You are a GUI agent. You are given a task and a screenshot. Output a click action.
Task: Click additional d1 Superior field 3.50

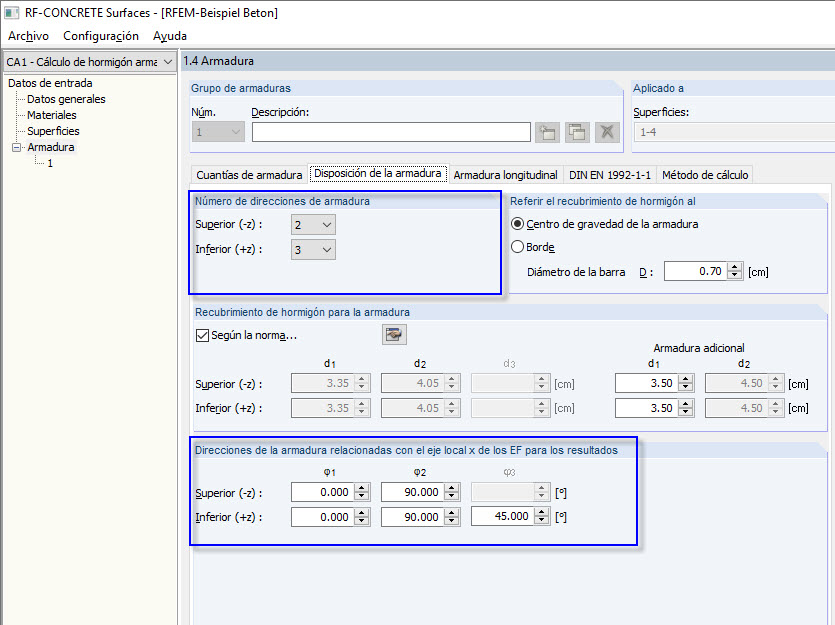(x=646, y=383)
